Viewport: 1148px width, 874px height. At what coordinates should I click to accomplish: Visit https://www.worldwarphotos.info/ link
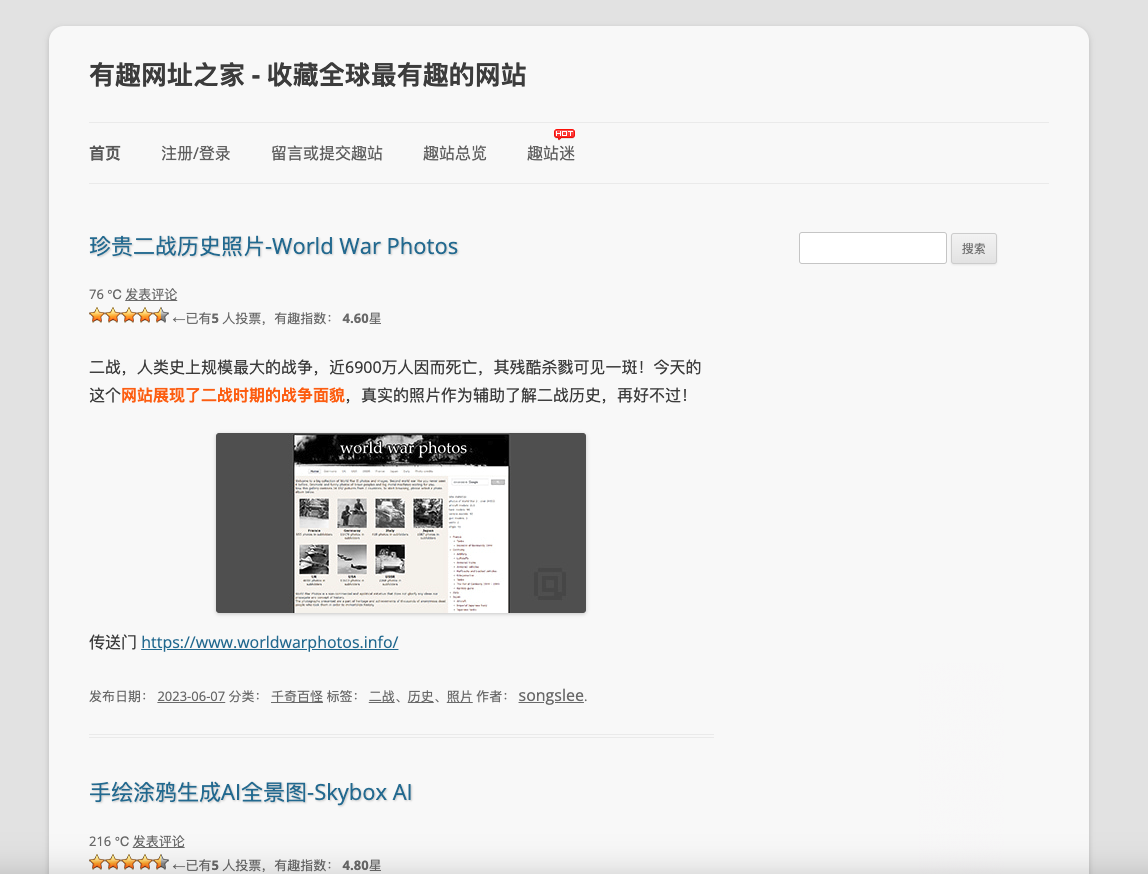tap(269, 642)
